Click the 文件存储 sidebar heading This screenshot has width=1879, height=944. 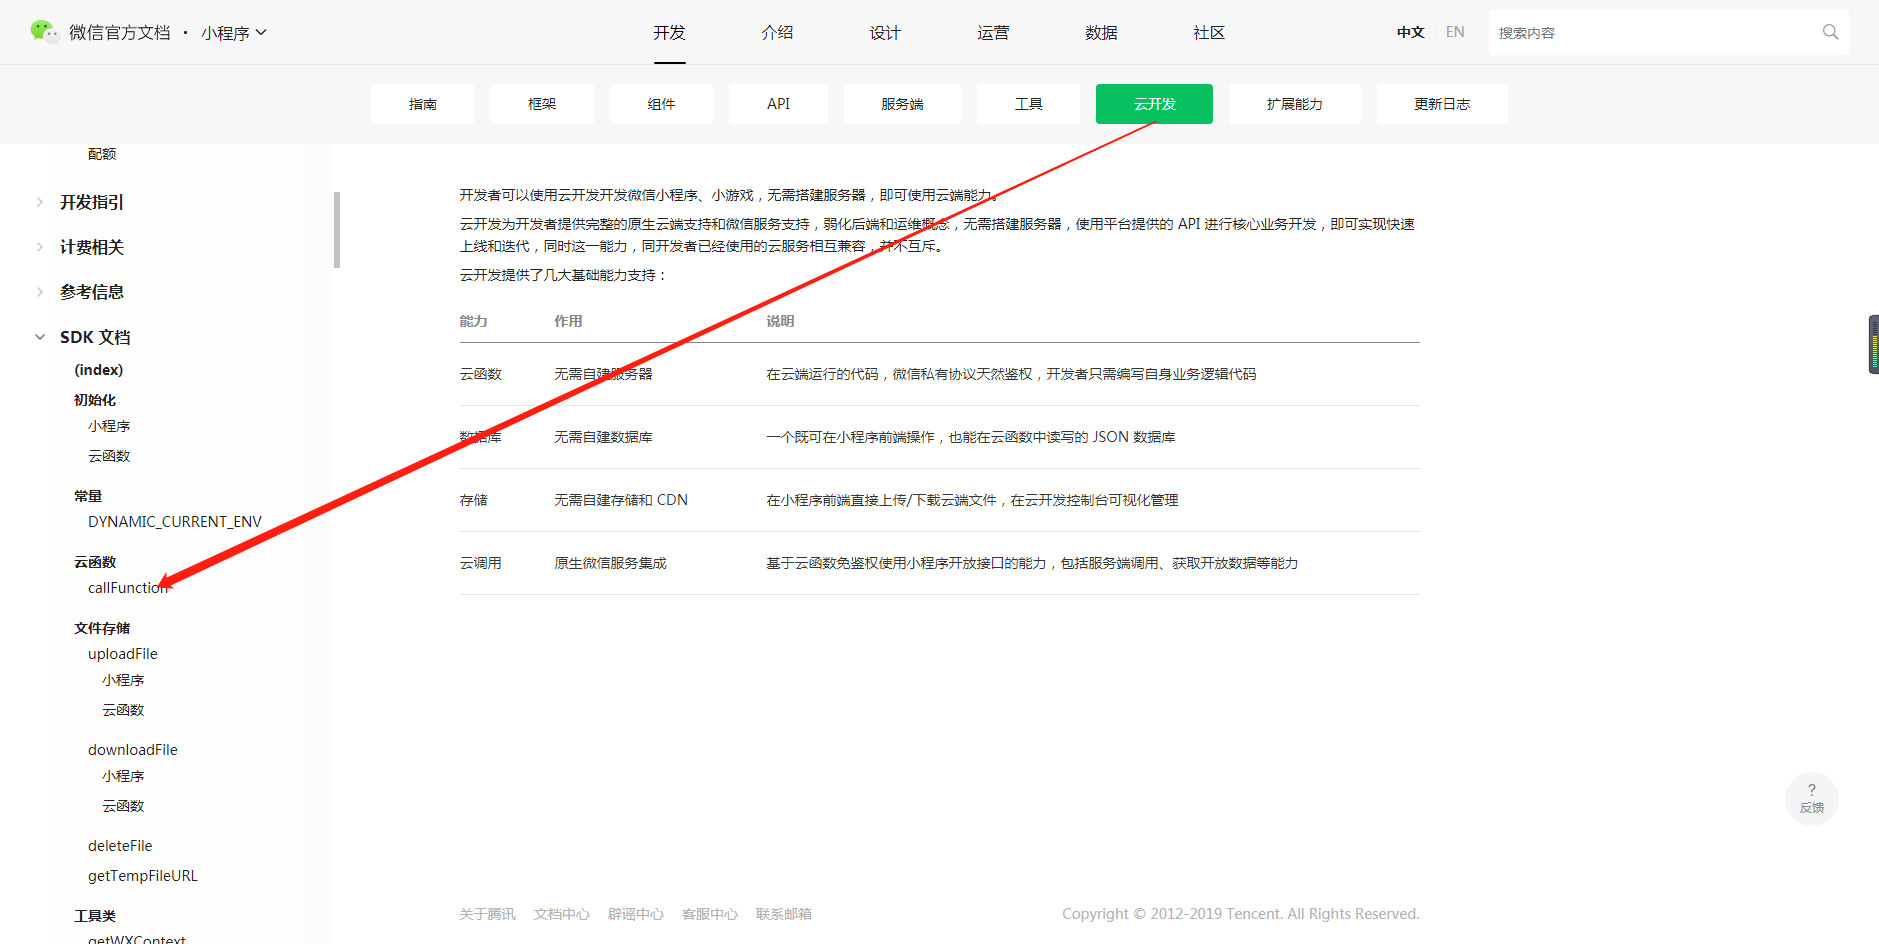(x=102, y=628)
